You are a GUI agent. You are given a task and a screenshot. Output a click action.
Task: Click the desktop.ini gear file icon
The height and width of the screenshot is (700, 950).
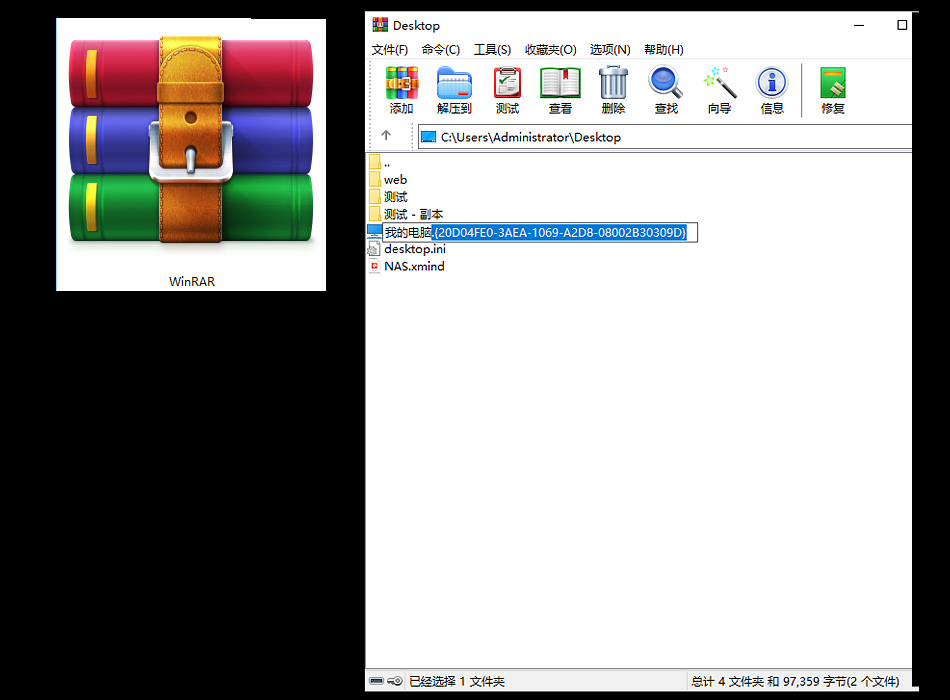click(374, 249)
